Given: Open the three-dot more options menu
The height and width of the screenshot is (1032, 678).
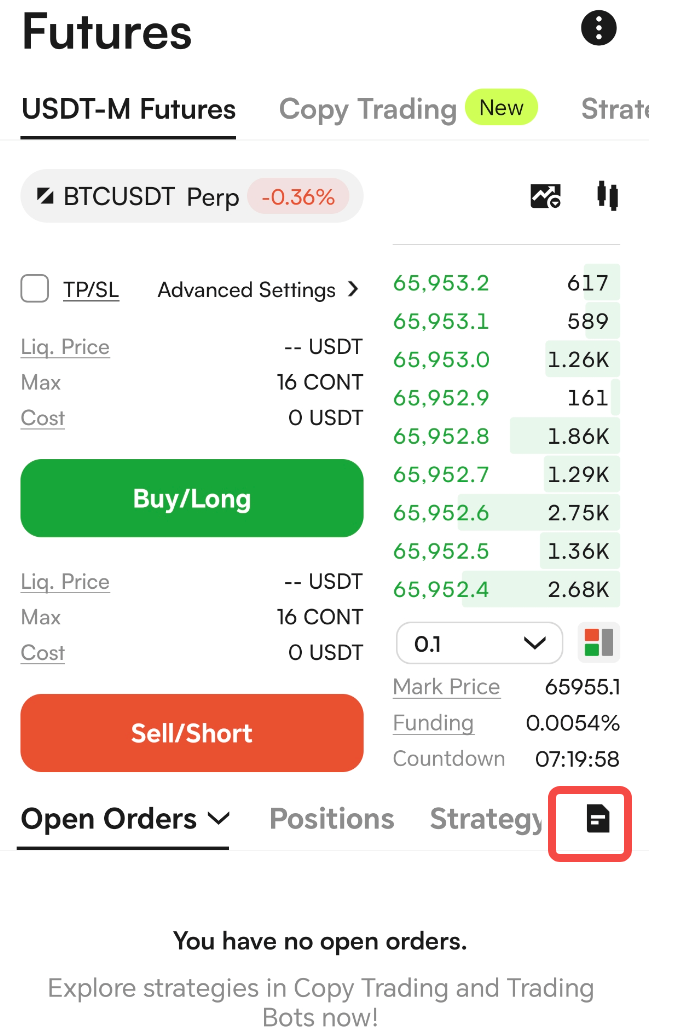Looking at the screenshot, I should tap(598, 28).
